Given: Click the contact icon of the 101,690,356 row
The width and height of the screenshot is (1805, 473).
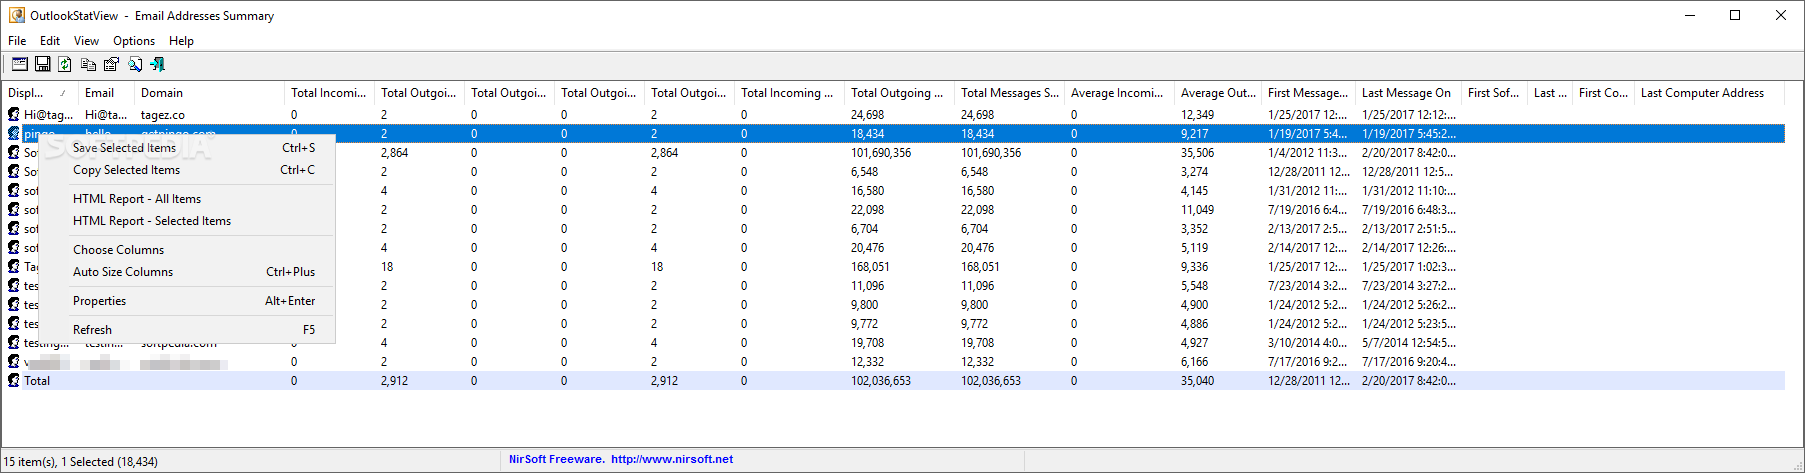Looking at the screenshot, I should 14,153.
